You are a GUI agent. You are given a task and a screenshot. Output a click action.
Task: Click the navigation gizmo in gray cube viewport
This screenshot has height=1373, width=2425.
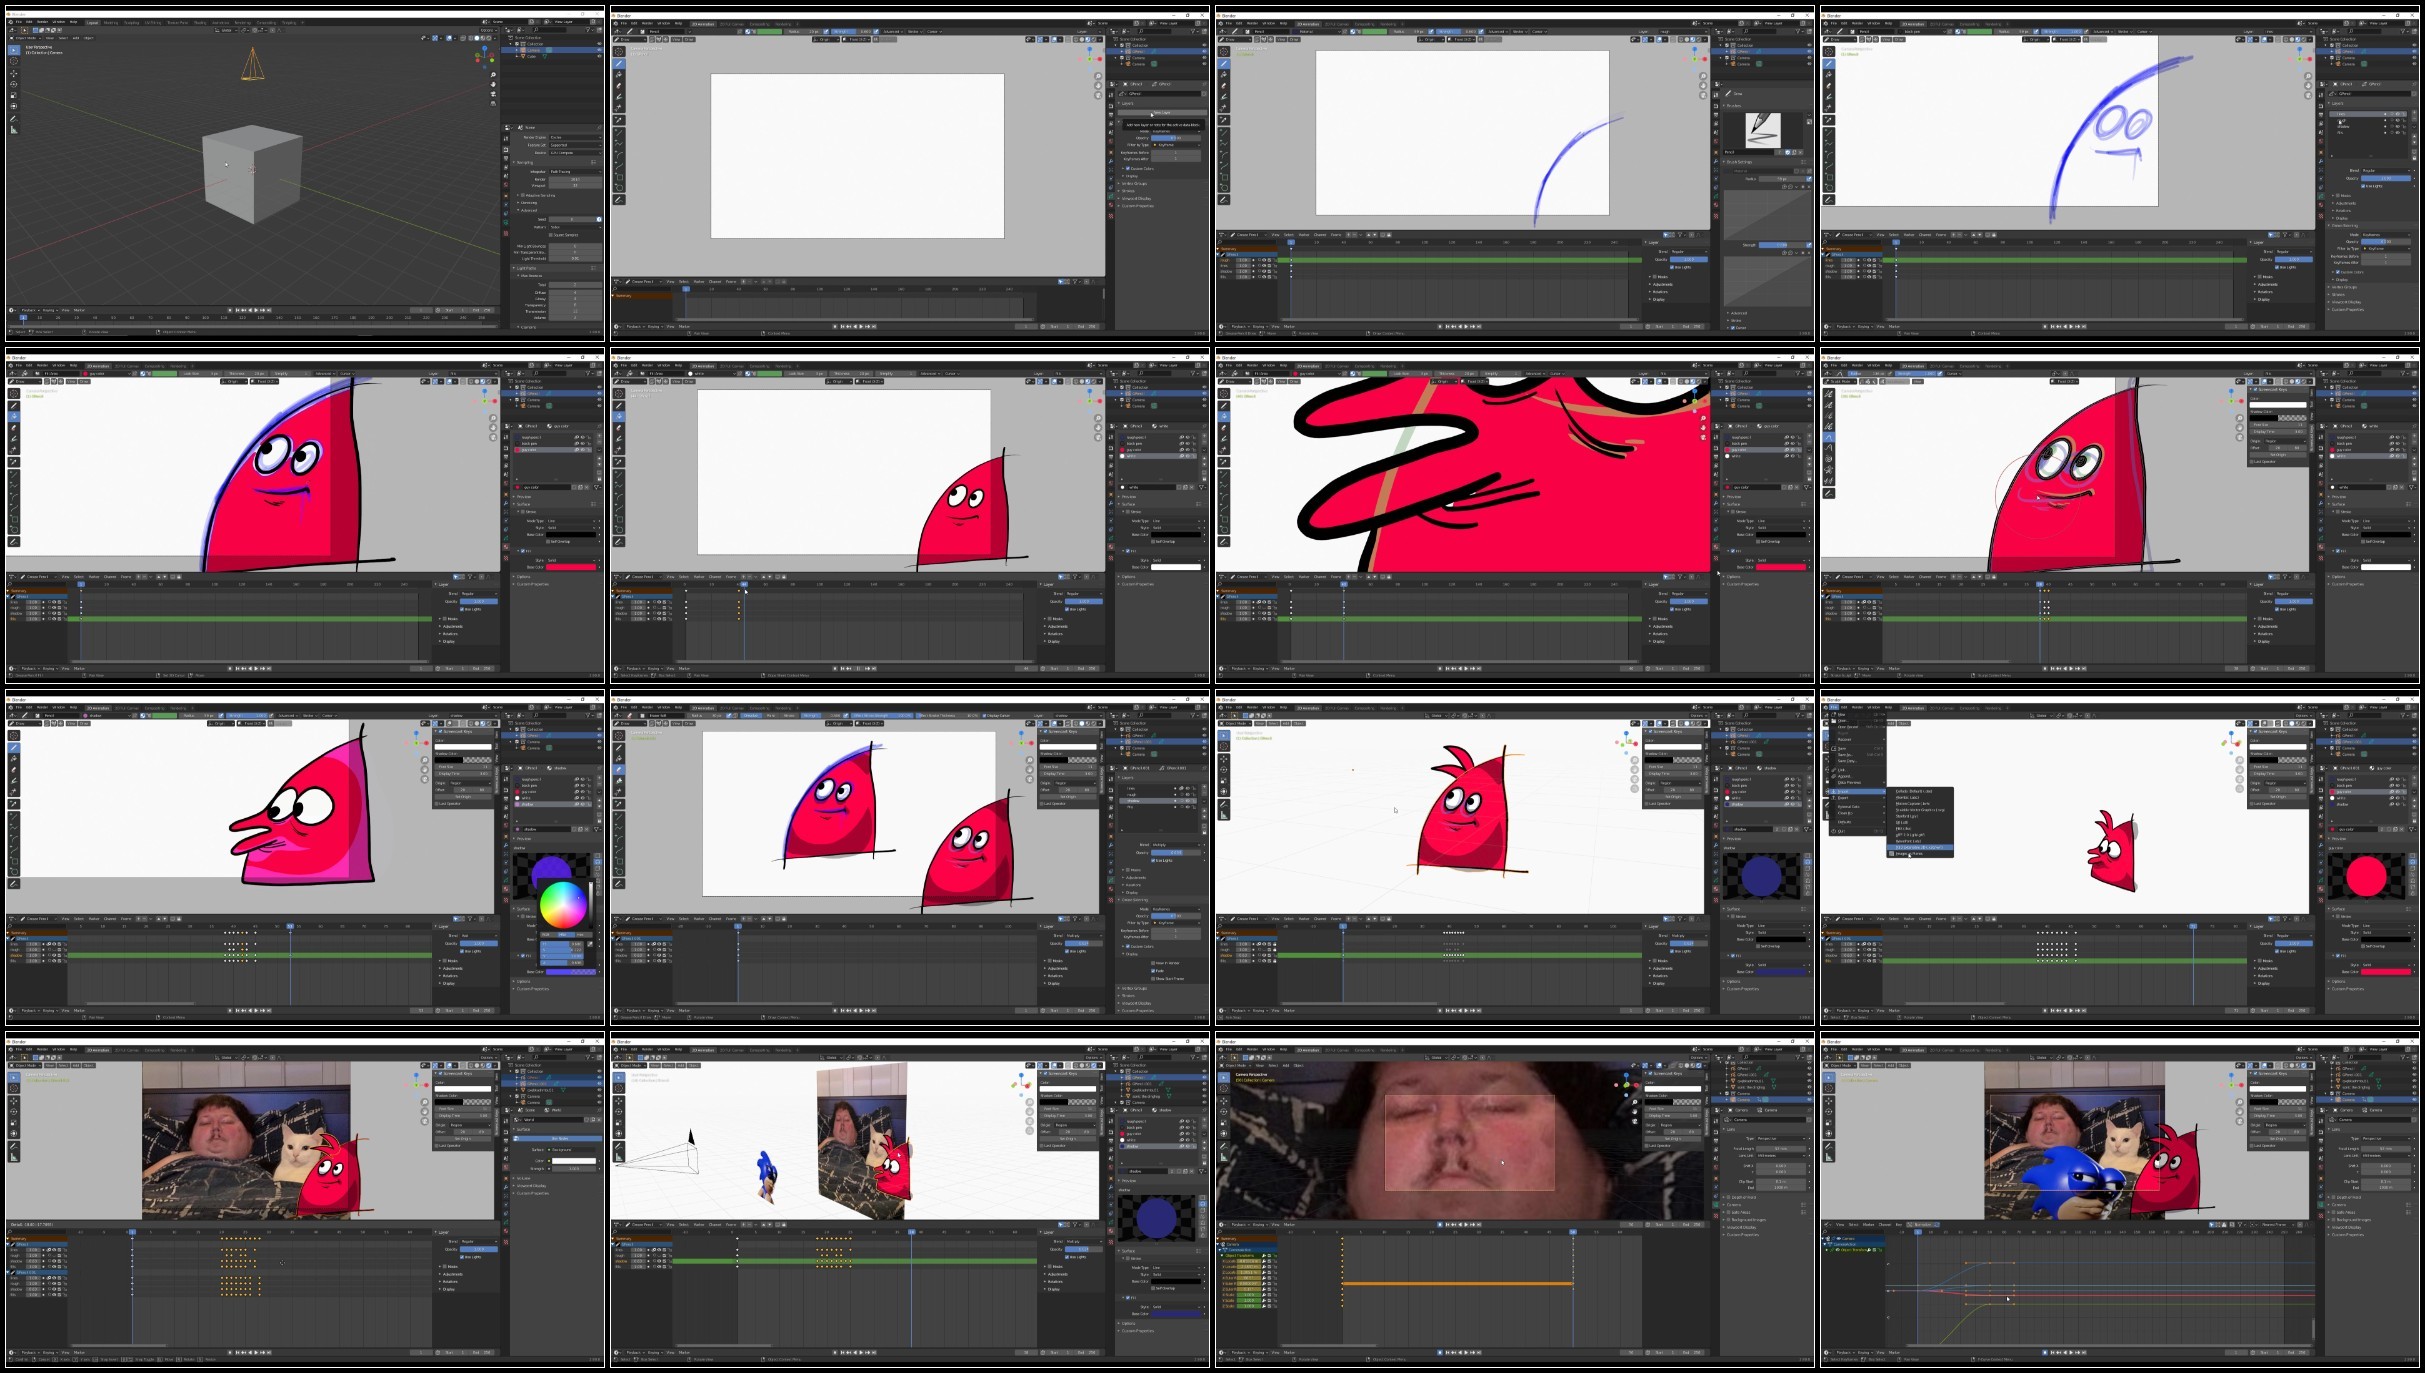pos(485,56)
